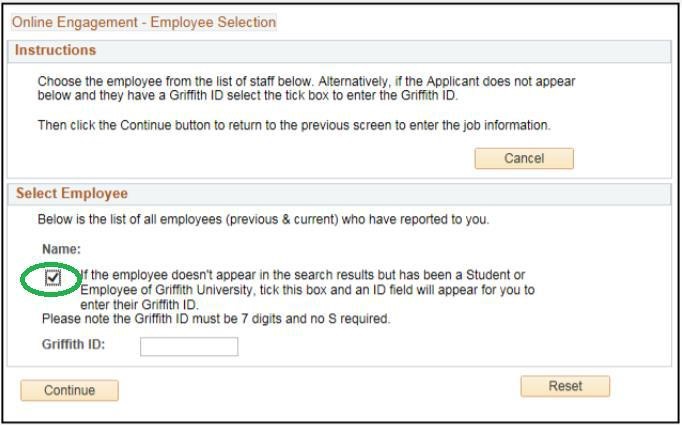
Task: Click the Reset button
Action: (x=565, y=386)
